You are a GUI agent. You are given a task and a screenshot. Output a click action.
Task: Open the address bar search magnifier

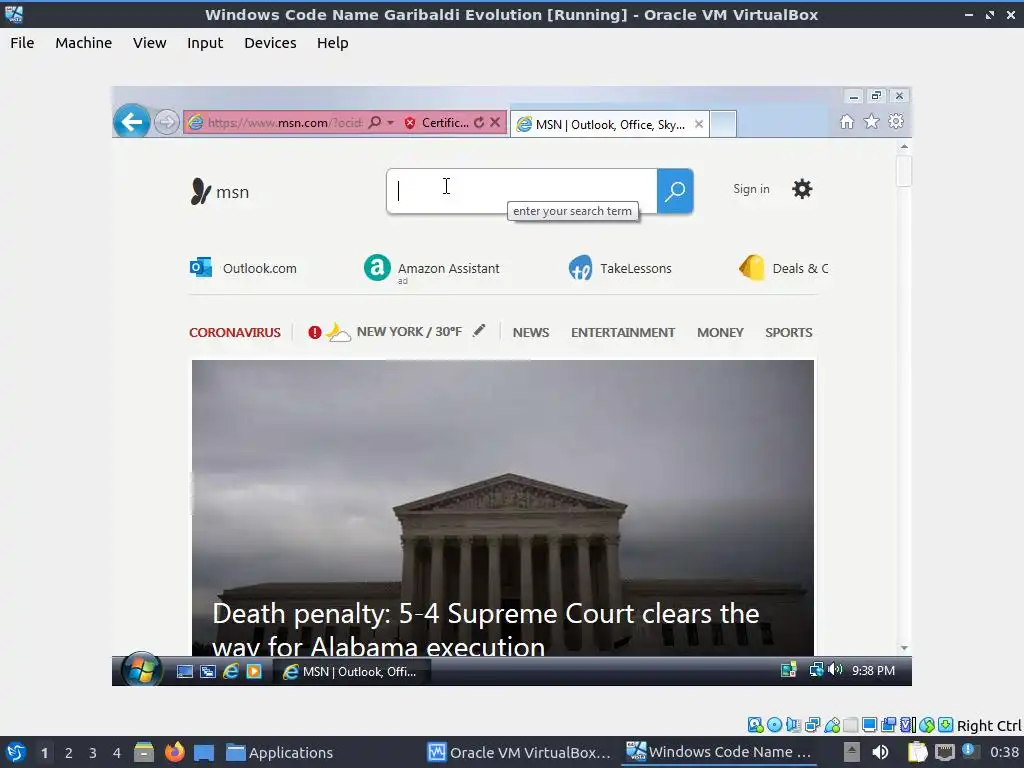tap(374, 122)
